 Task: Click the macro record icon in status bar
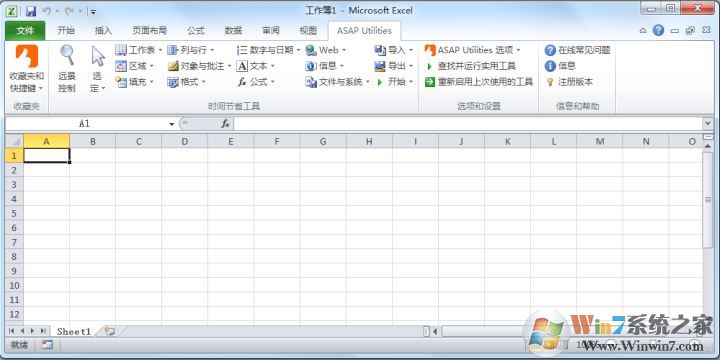pyautogui.click(x=47, y=344)
